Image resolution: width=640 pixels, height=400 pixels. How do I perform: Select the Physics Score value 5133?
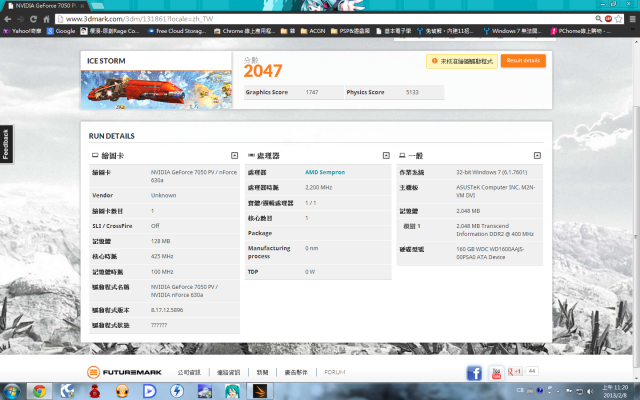pos(412,92)
